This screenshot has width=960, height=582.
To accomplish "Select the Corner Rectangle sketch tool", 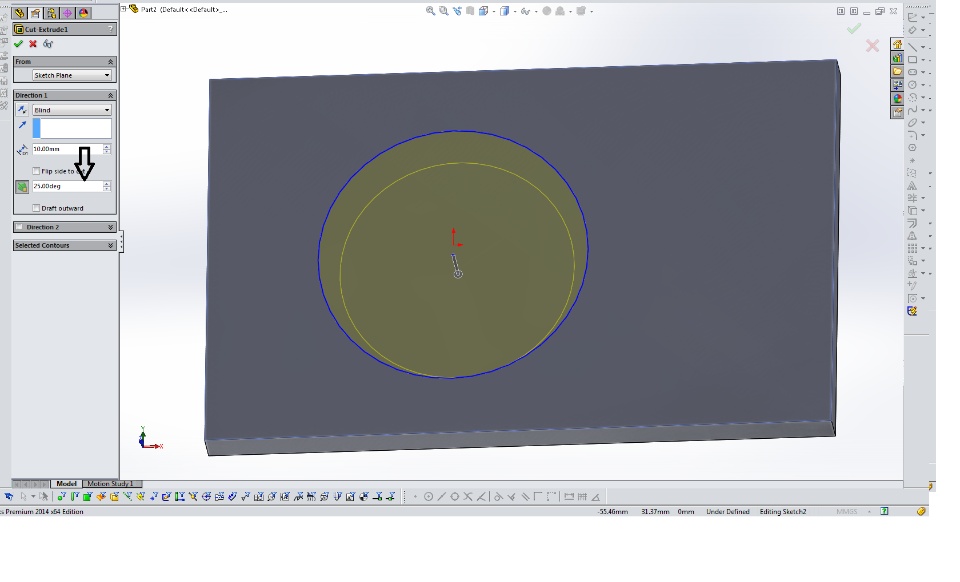I will tap(912, 60).
